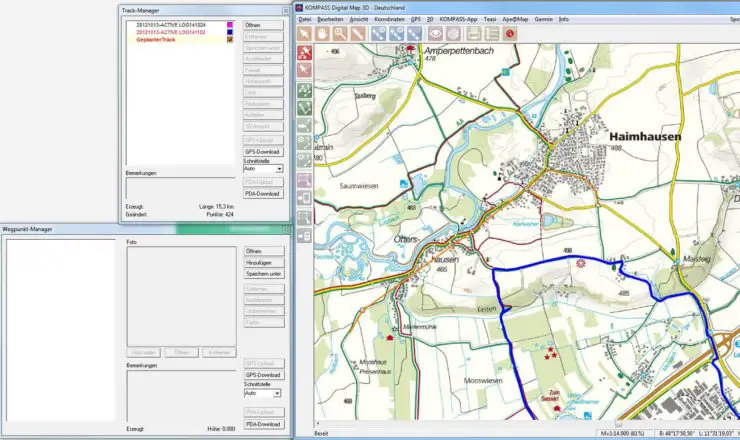Viewport: 740px width, 440px height.
Task: Click Punkte 424 text in Track-Manager
Action: point(220,214)
